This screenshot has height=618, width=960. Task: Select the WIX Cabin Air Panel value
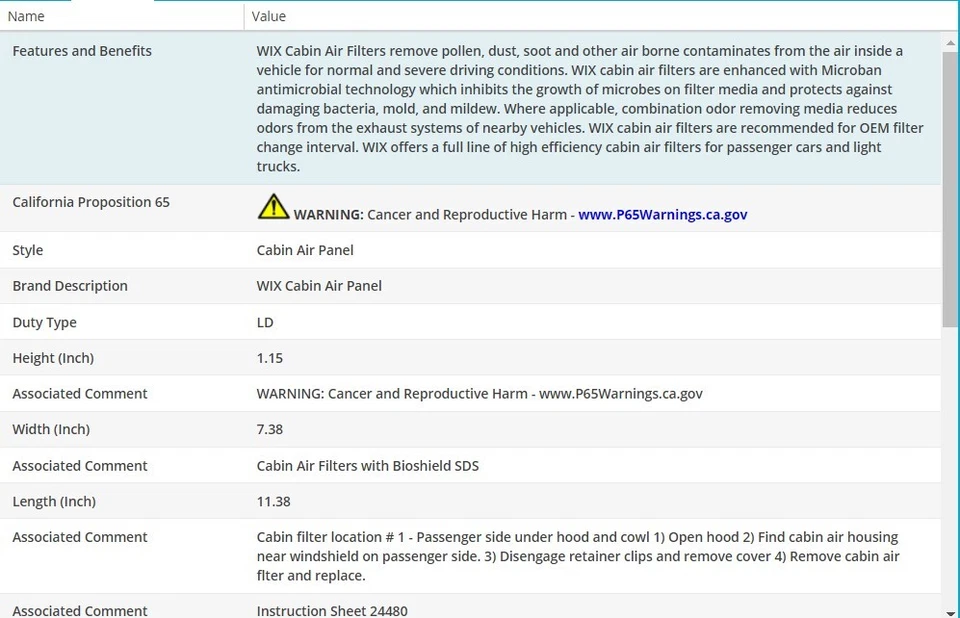(x=319, y=286)
